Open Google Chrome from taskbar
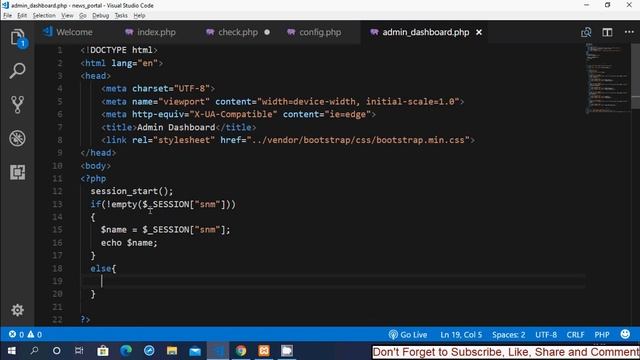The image size is (640, 360). 241,351
